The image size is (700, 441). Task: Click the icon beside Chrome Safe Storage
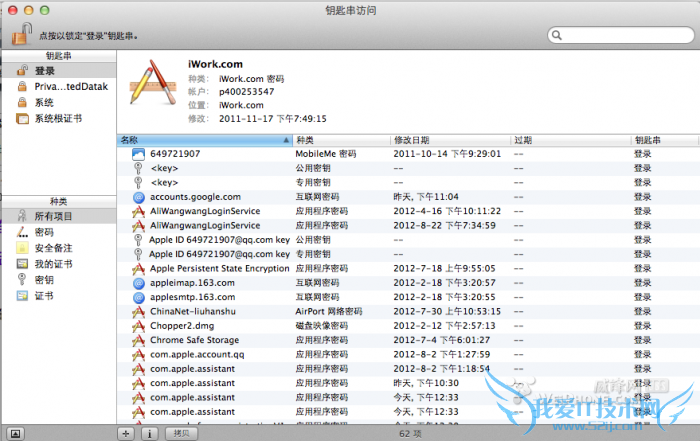click(139, 340)
